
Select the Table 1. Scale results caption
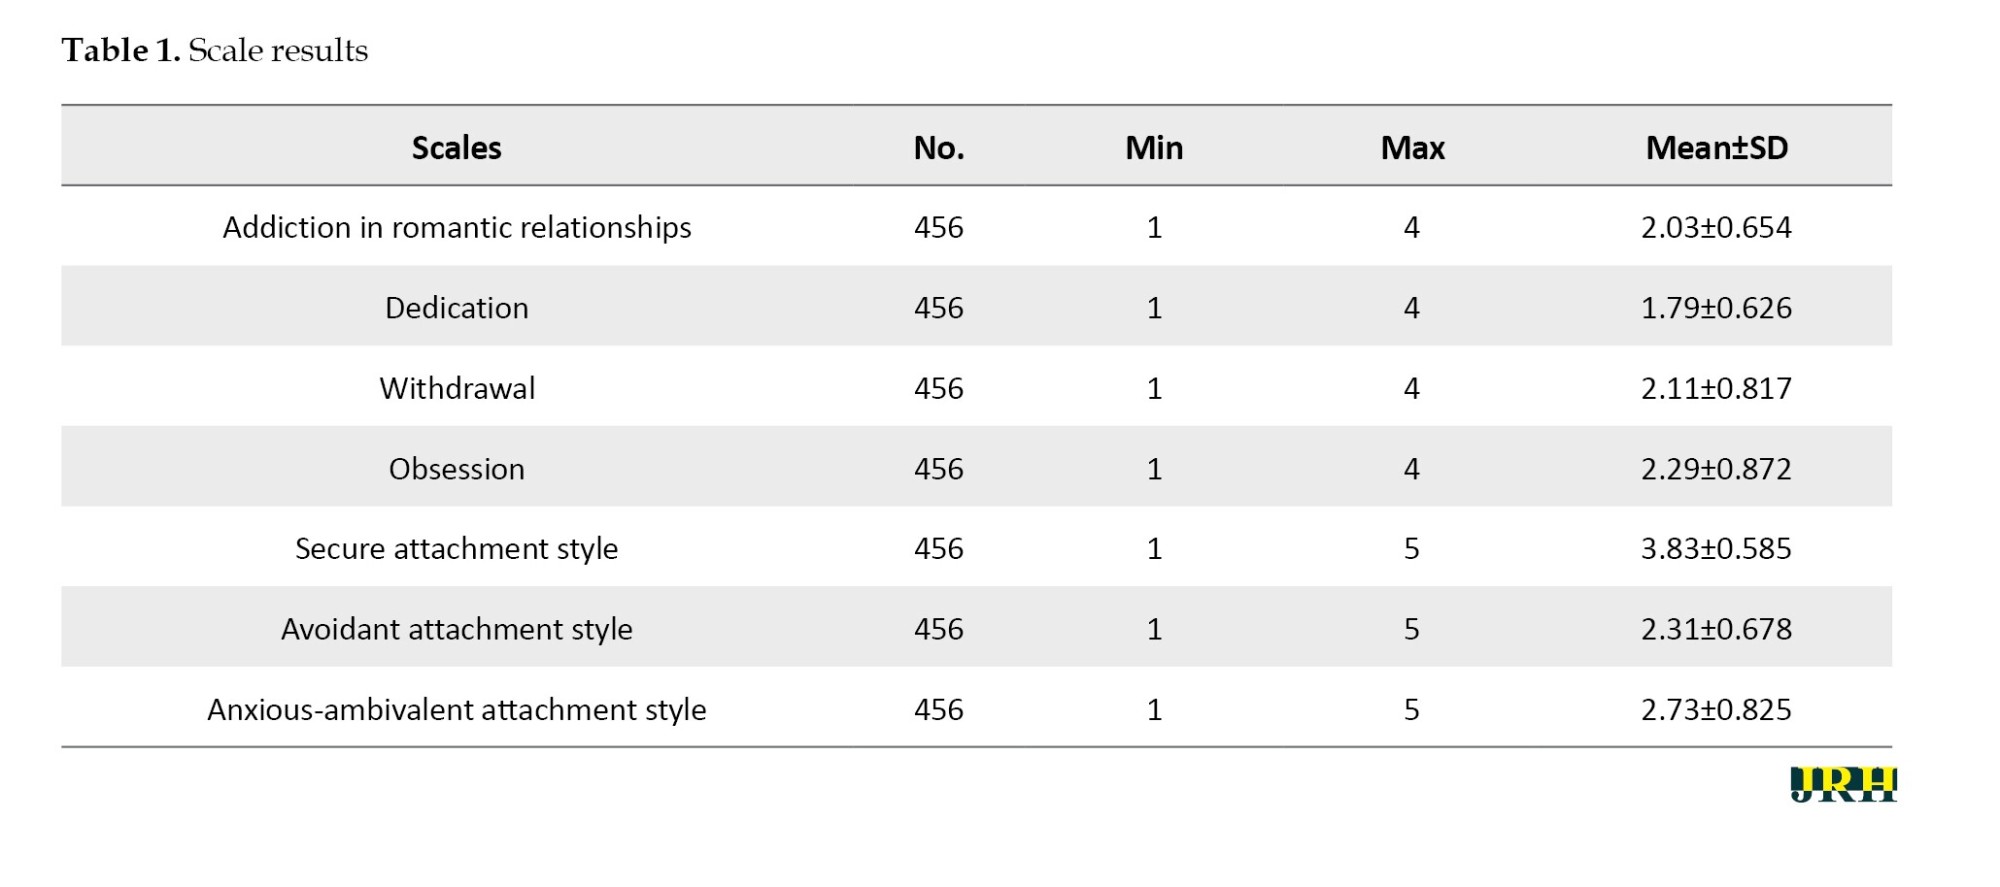[215, 50]
